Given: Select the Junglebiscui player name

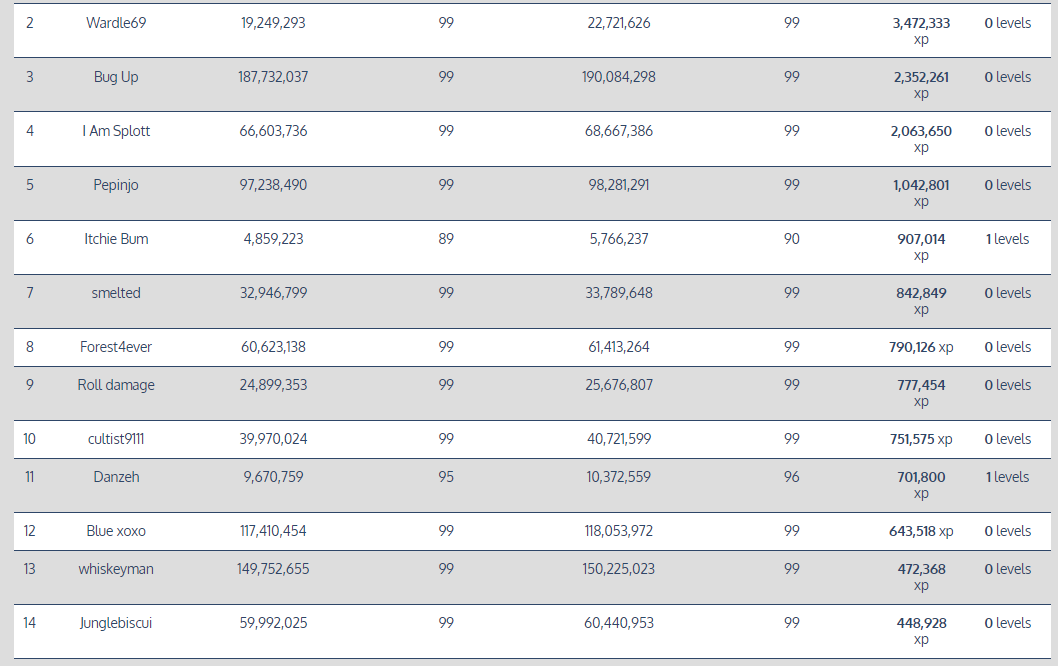Looking at the screenshot, I should click(116, 623).
